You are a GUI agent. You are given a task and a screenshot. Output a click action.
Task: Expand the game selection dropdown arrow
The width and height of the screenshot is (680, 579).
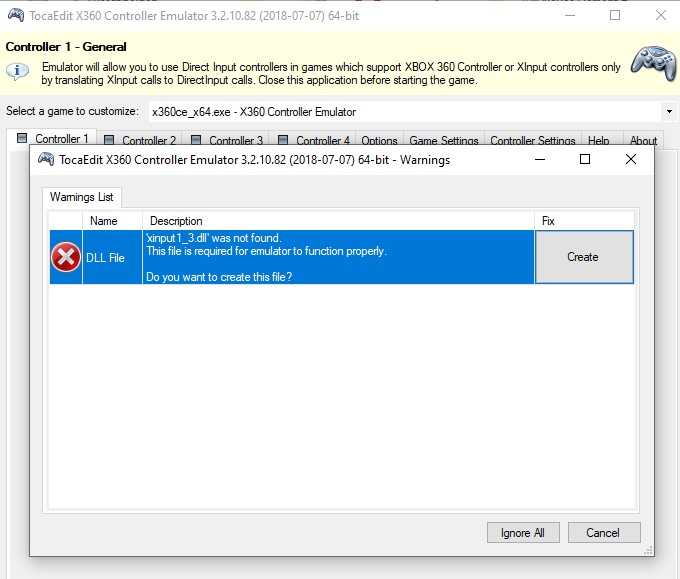coord(669,111)
